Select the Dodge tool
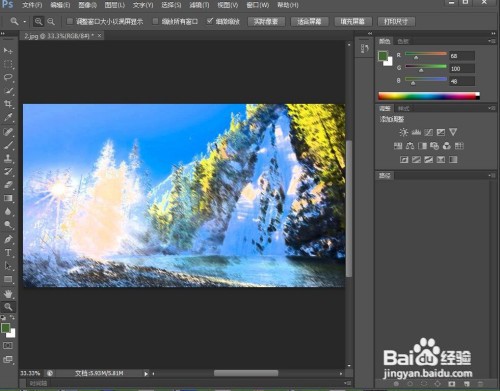 tap(8, 225)
